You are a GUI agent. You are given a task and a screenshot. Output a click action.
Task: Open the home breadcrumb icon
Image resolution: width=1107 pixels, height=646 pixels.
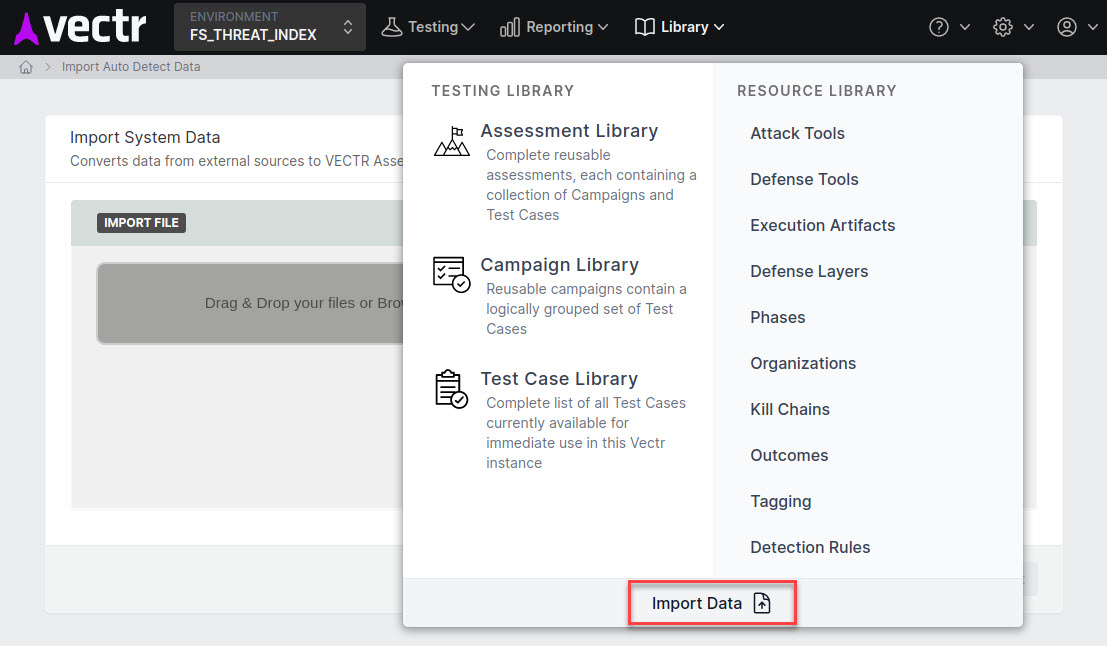26,67
